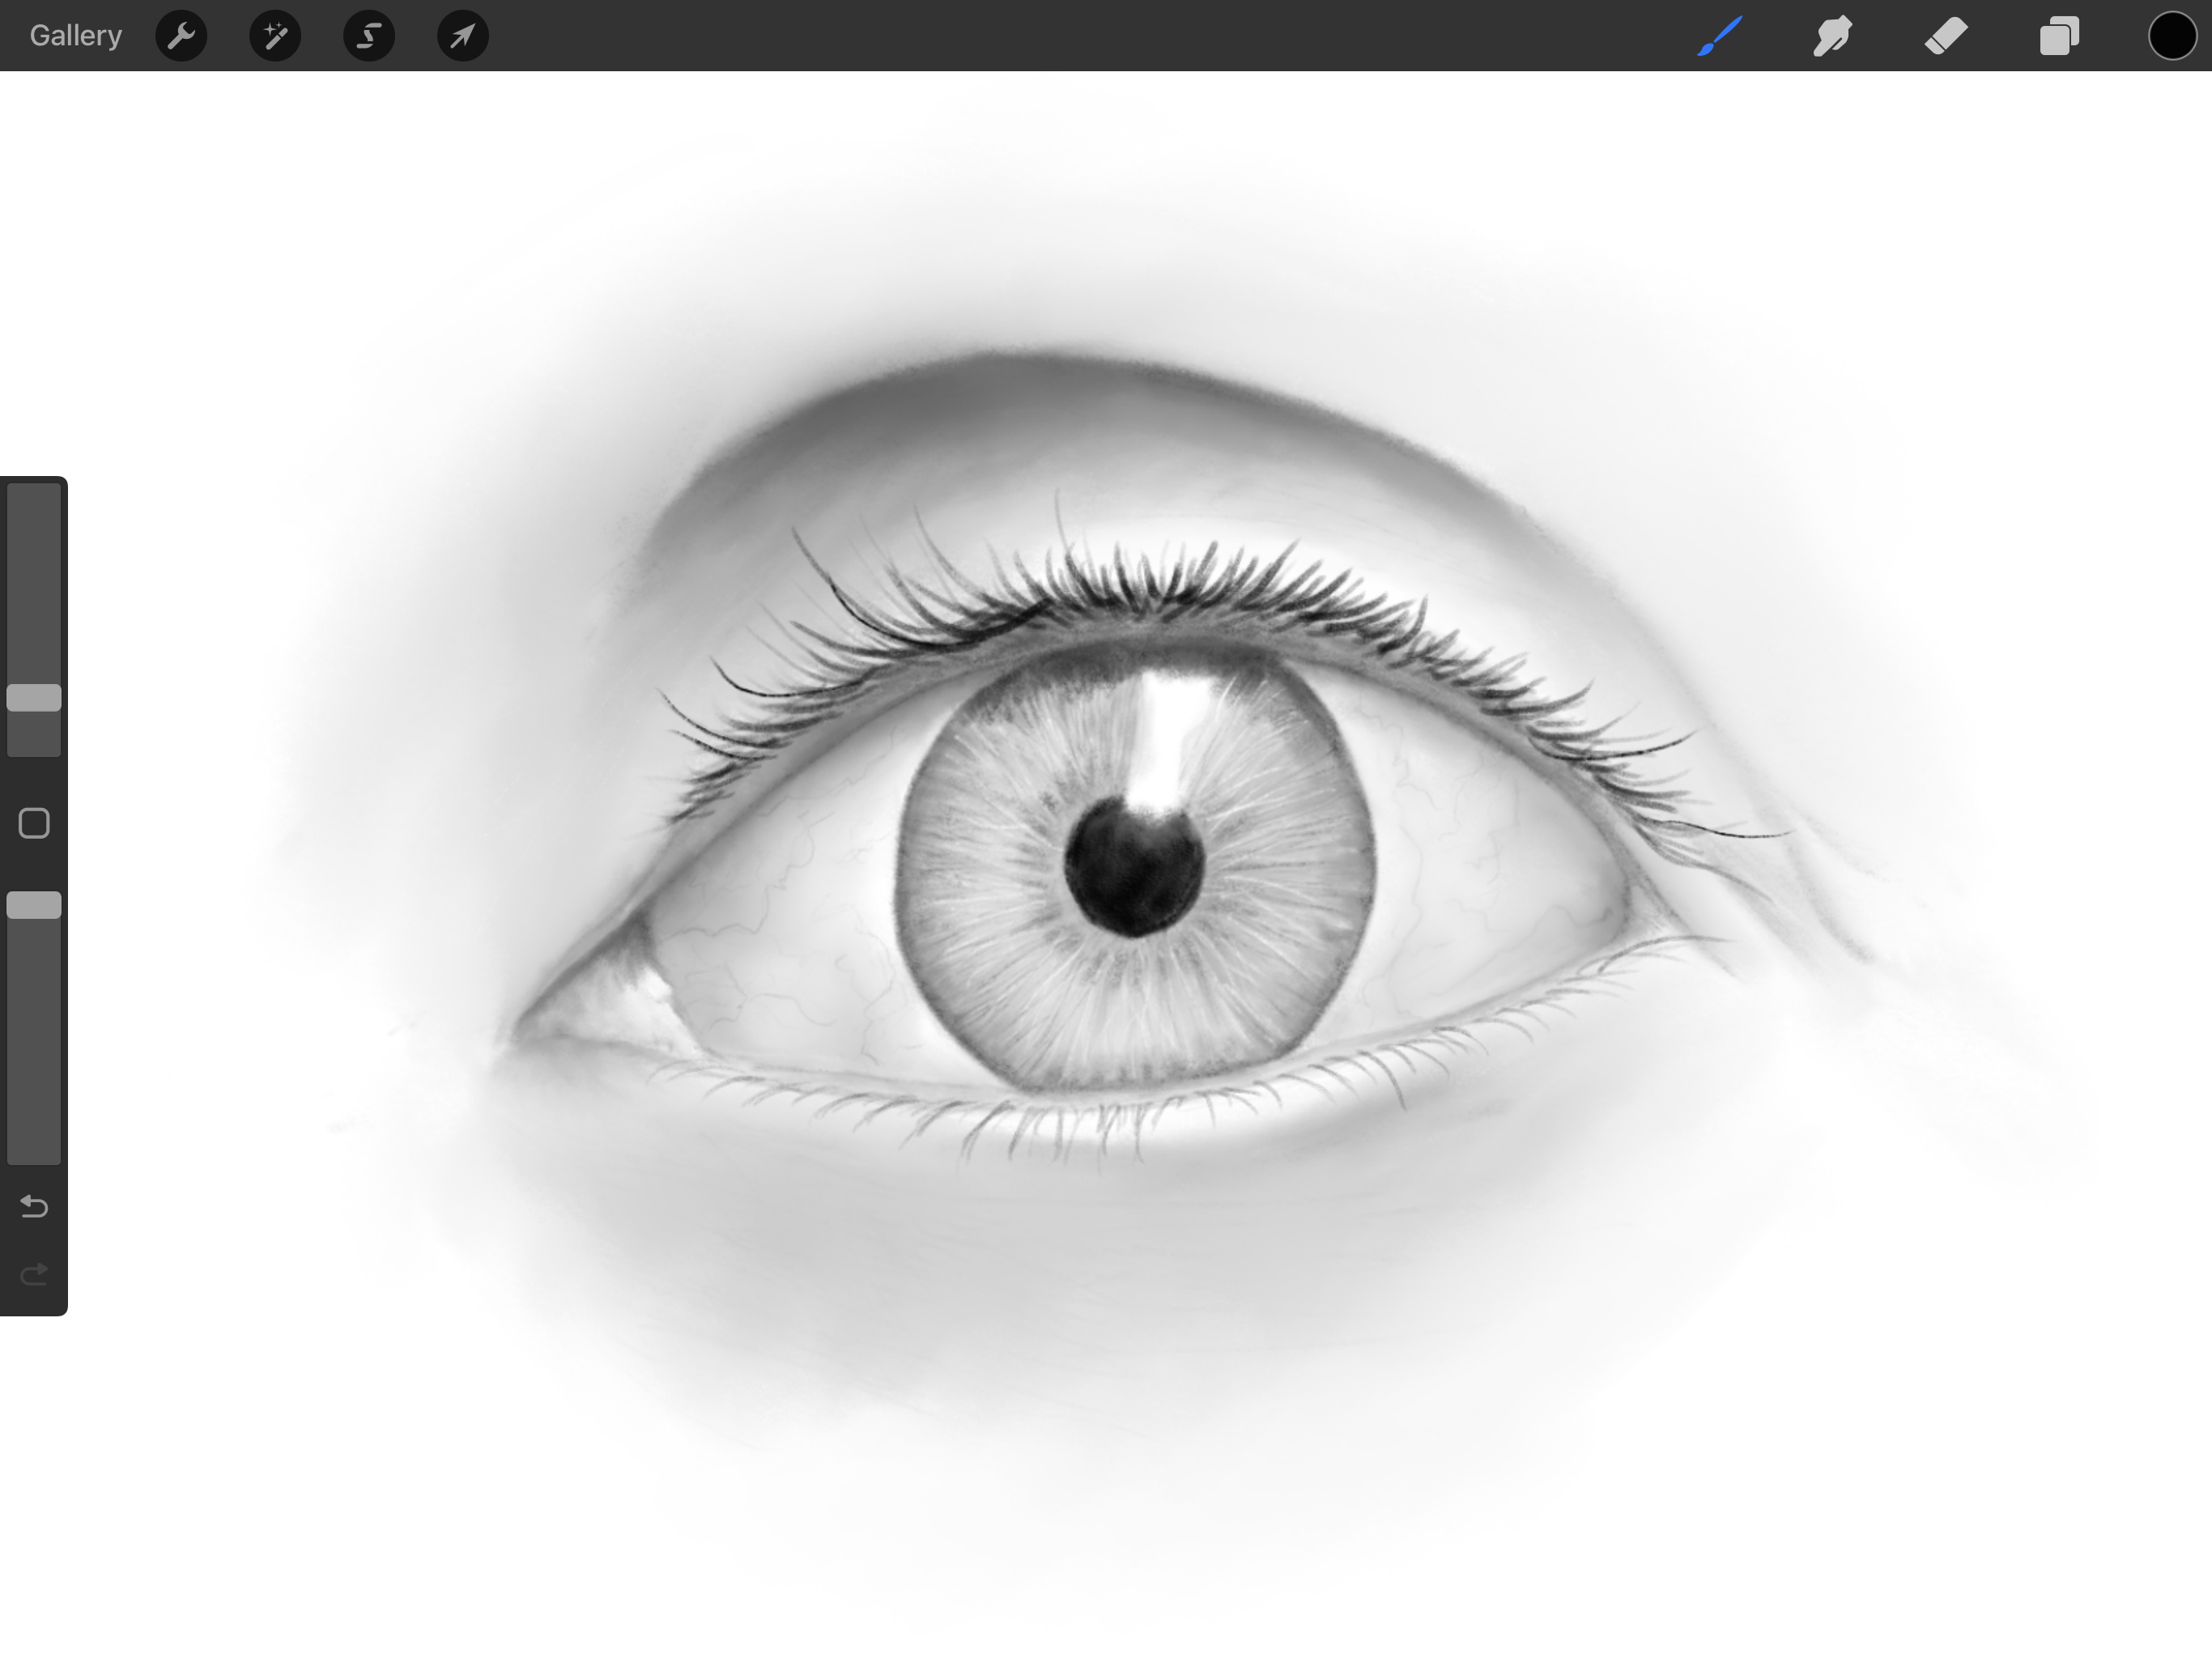Image resolution: width=2212 pixels, height=1658 pixels.
Task: Select the Eraser tool
Action: (1946, 36)
